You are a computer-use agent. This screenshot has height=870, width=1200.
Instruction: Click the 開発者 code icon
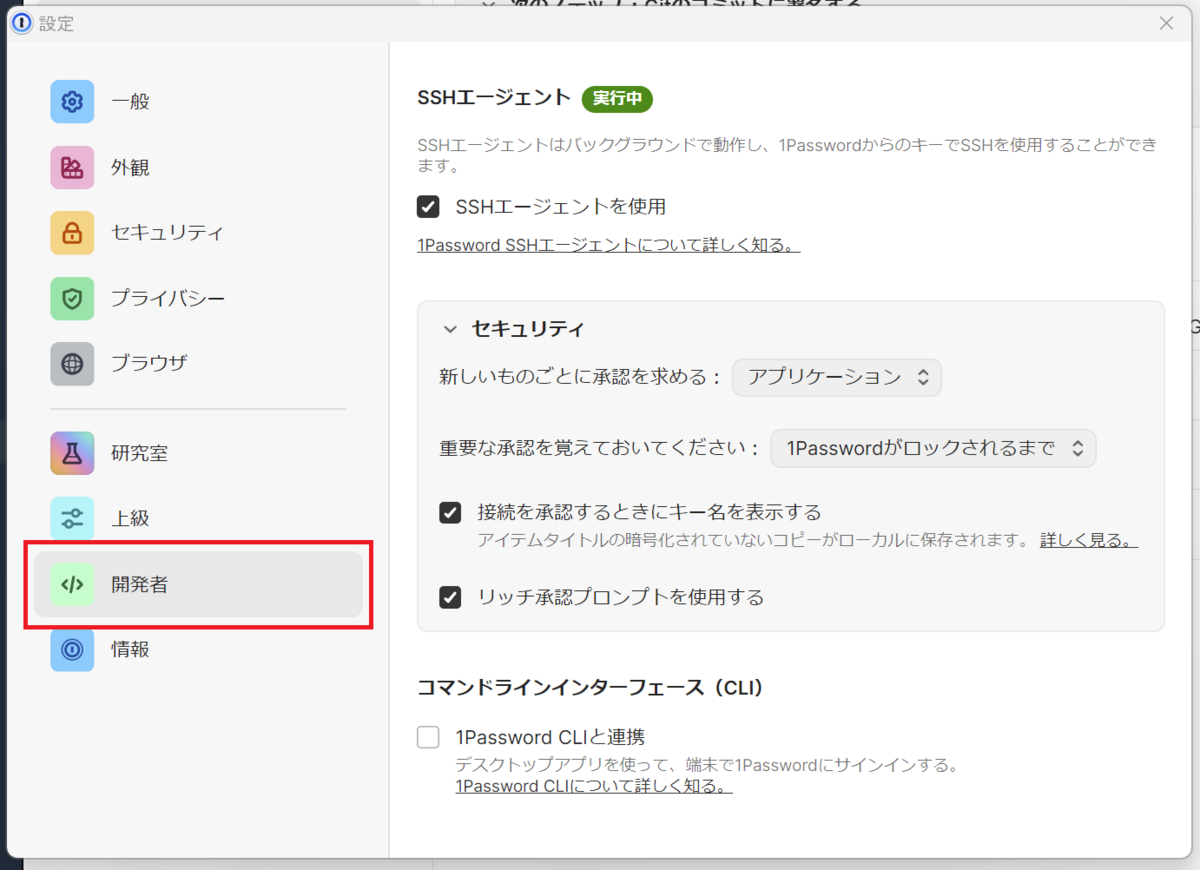click(72, 584)
